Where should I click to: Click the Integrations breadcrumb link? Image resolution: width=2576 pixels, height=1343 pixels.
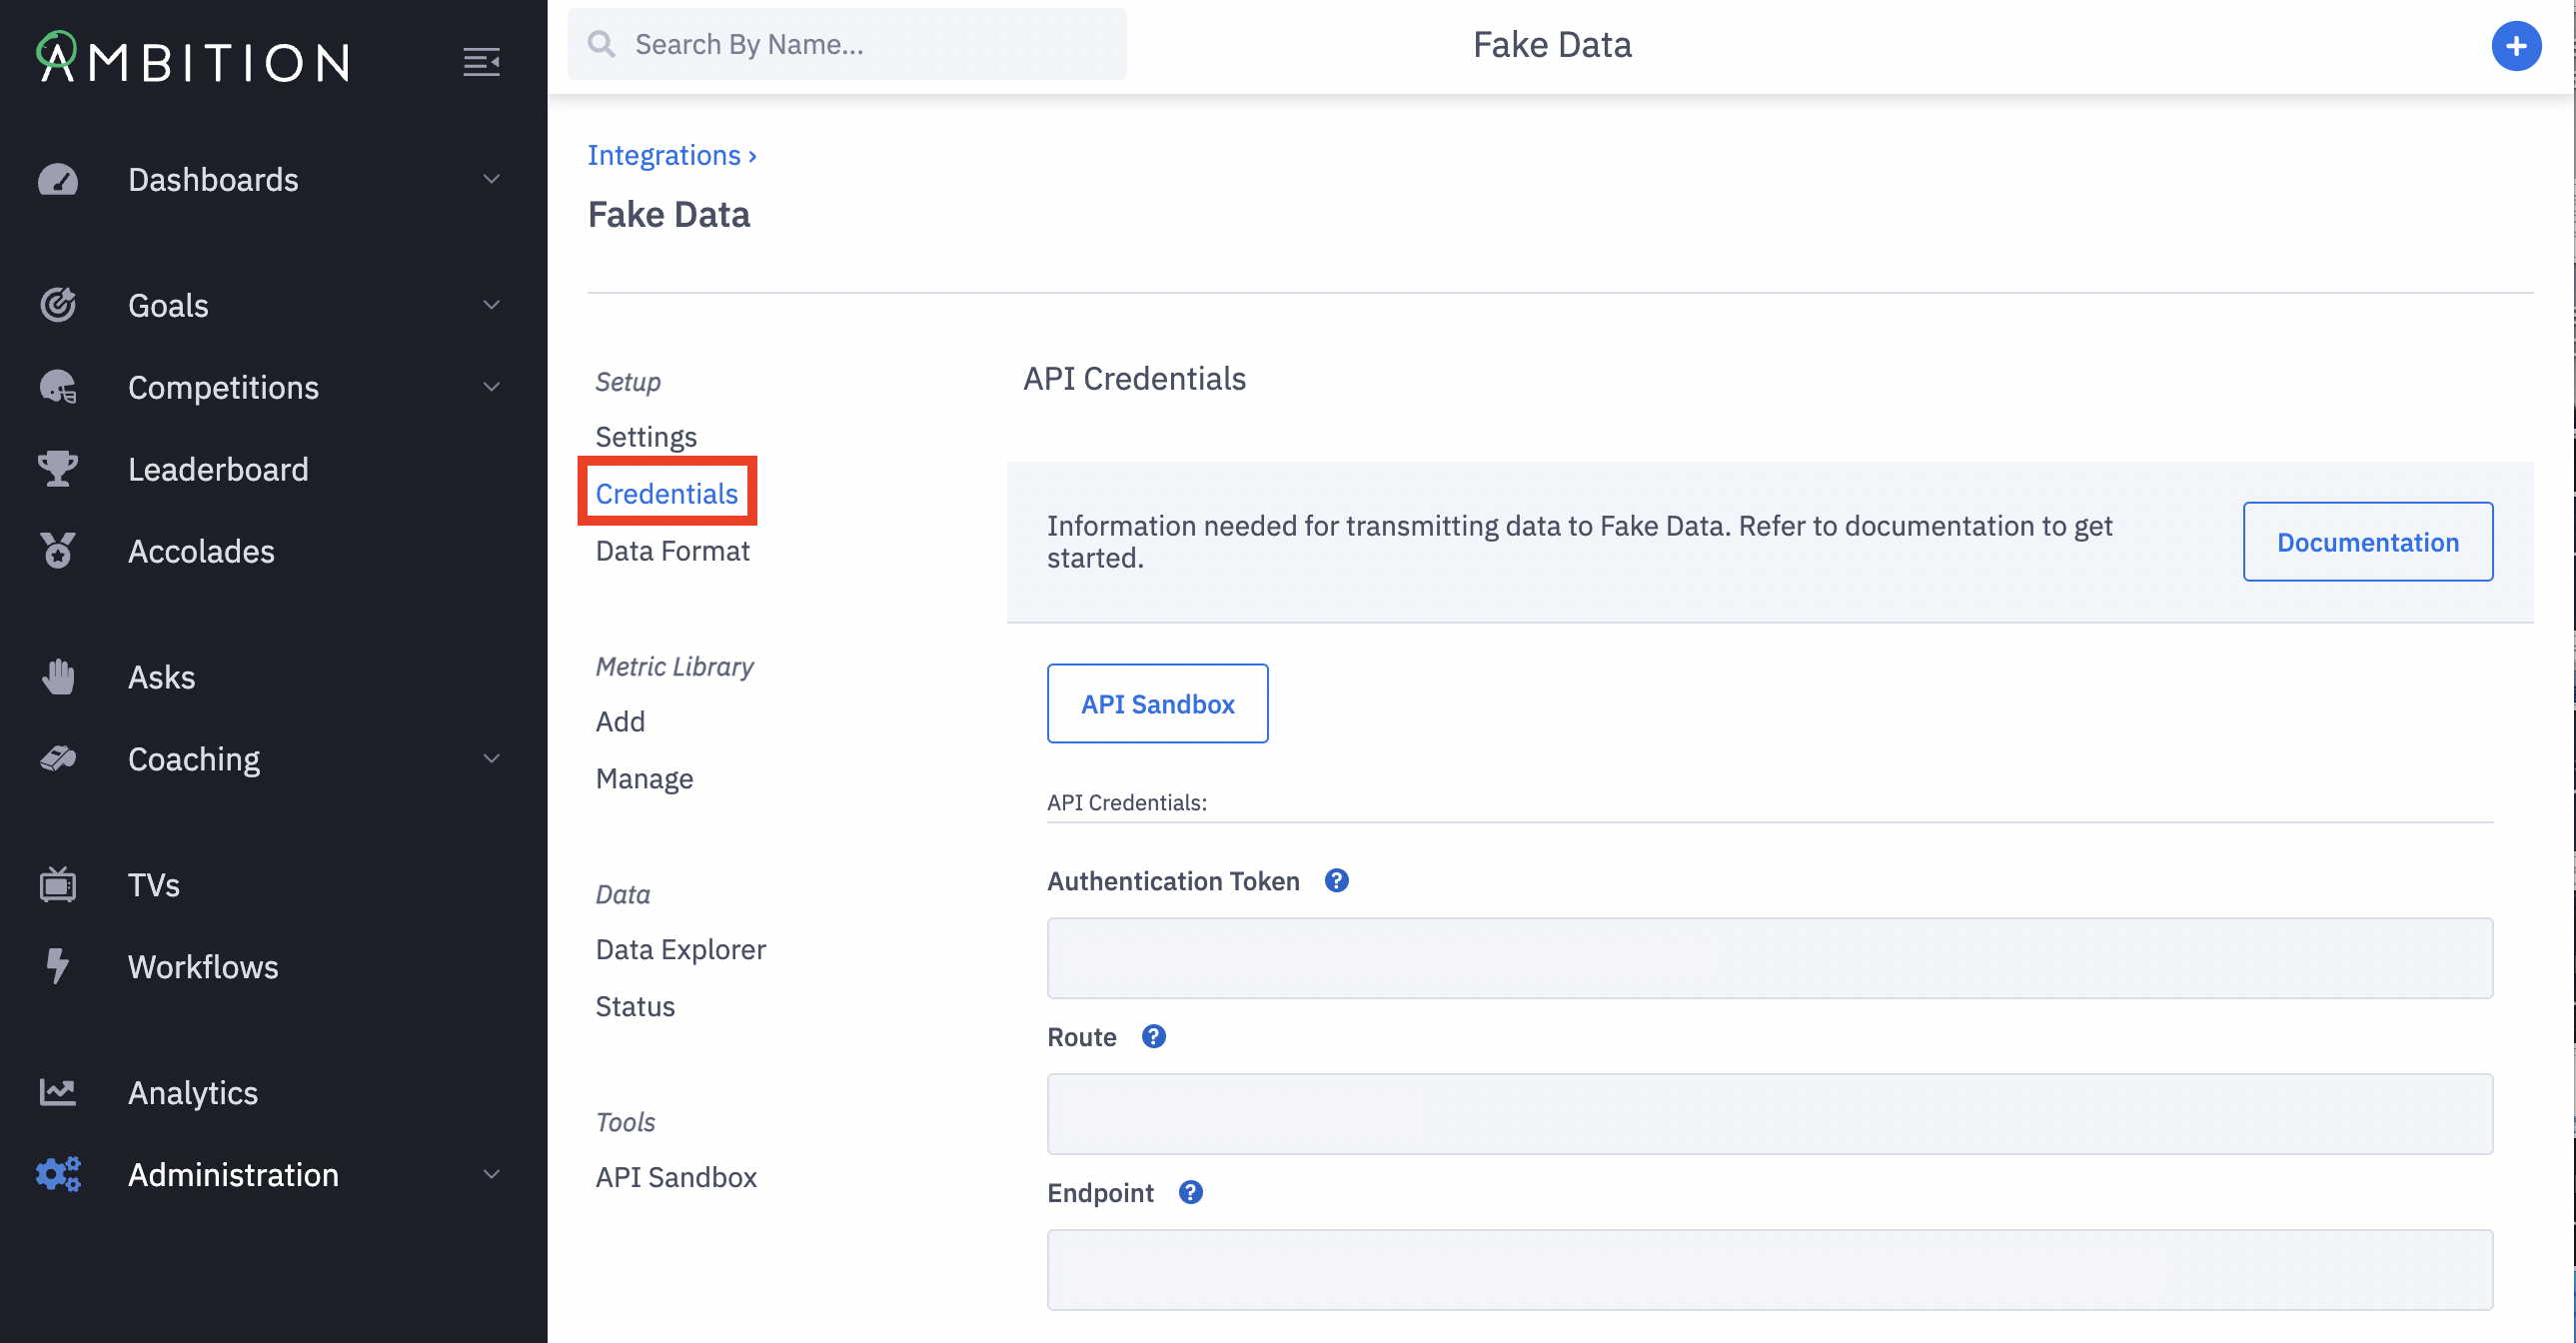click(663, 156)
